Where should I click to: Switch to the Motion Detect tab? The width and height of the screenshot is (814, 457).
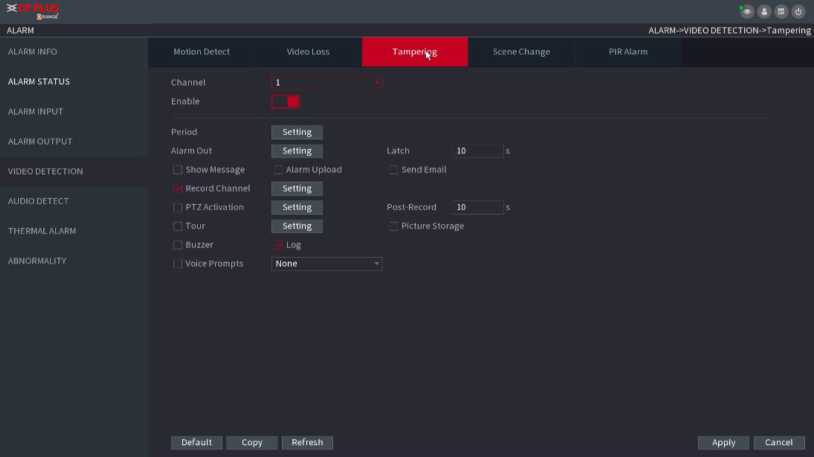click(x=201, y=52)
